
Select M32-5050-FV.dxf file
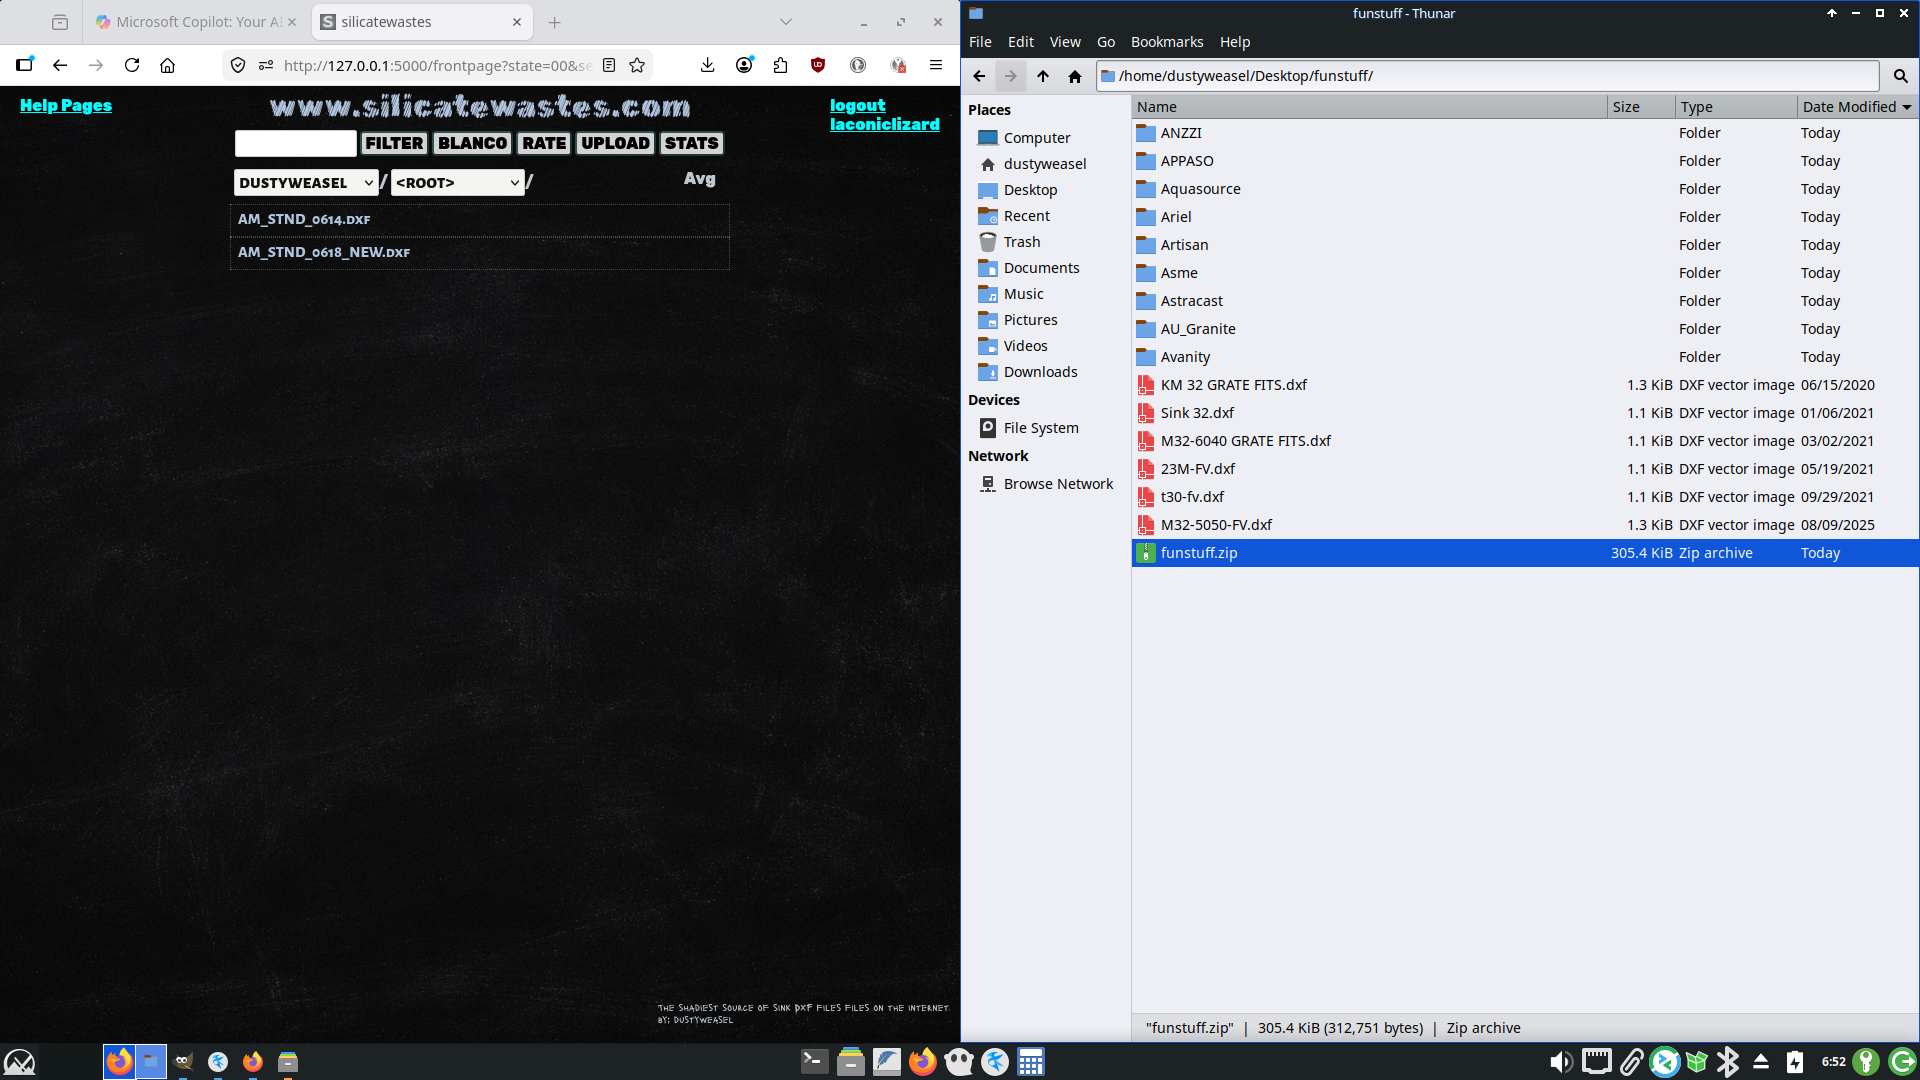tap(1216, 525)
